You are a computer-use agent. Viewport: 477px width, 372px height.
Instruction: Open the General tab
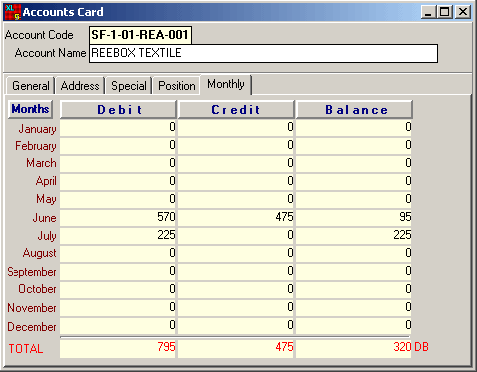(x=30, y=86)
